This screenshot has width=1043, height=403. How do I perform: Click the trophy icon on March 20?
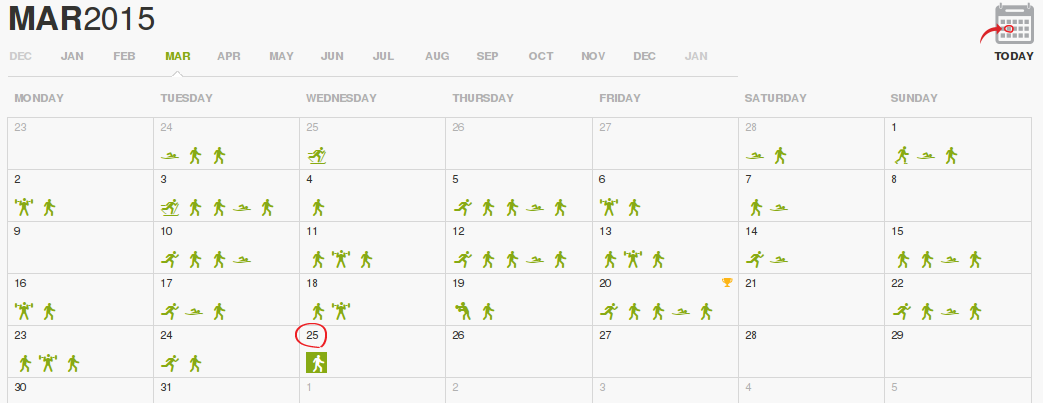click(x=726, y=283)
